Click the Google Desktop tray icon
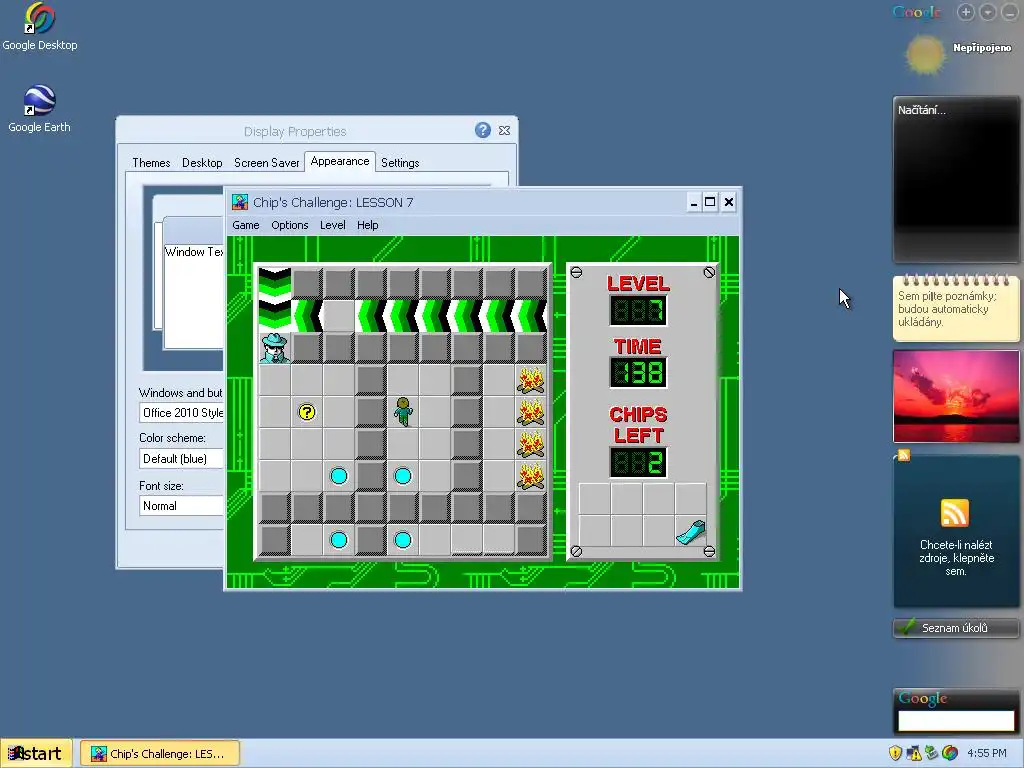This screenshot has width=1024, height=768. click(950, 753)
